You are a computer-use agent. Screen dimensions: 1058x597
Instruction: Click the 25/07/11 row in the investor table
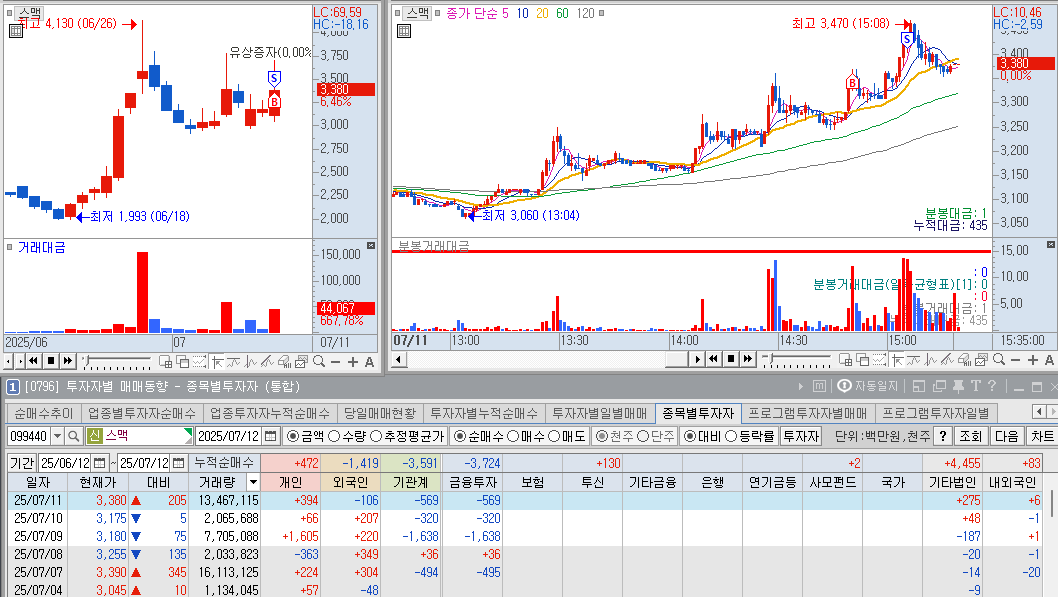[x=525, y=501]
